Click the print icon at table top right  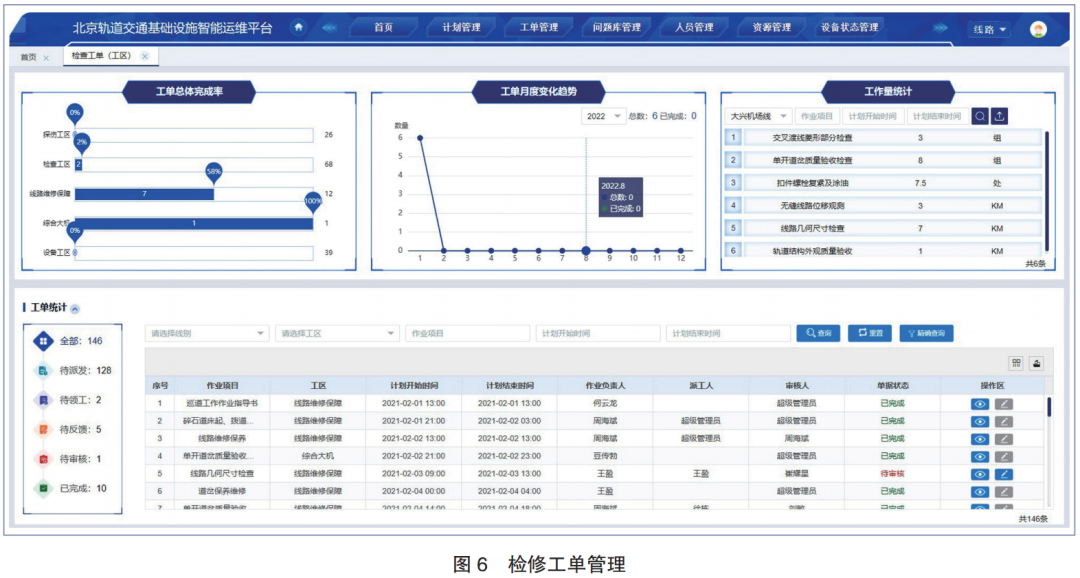pos(1036,361)
